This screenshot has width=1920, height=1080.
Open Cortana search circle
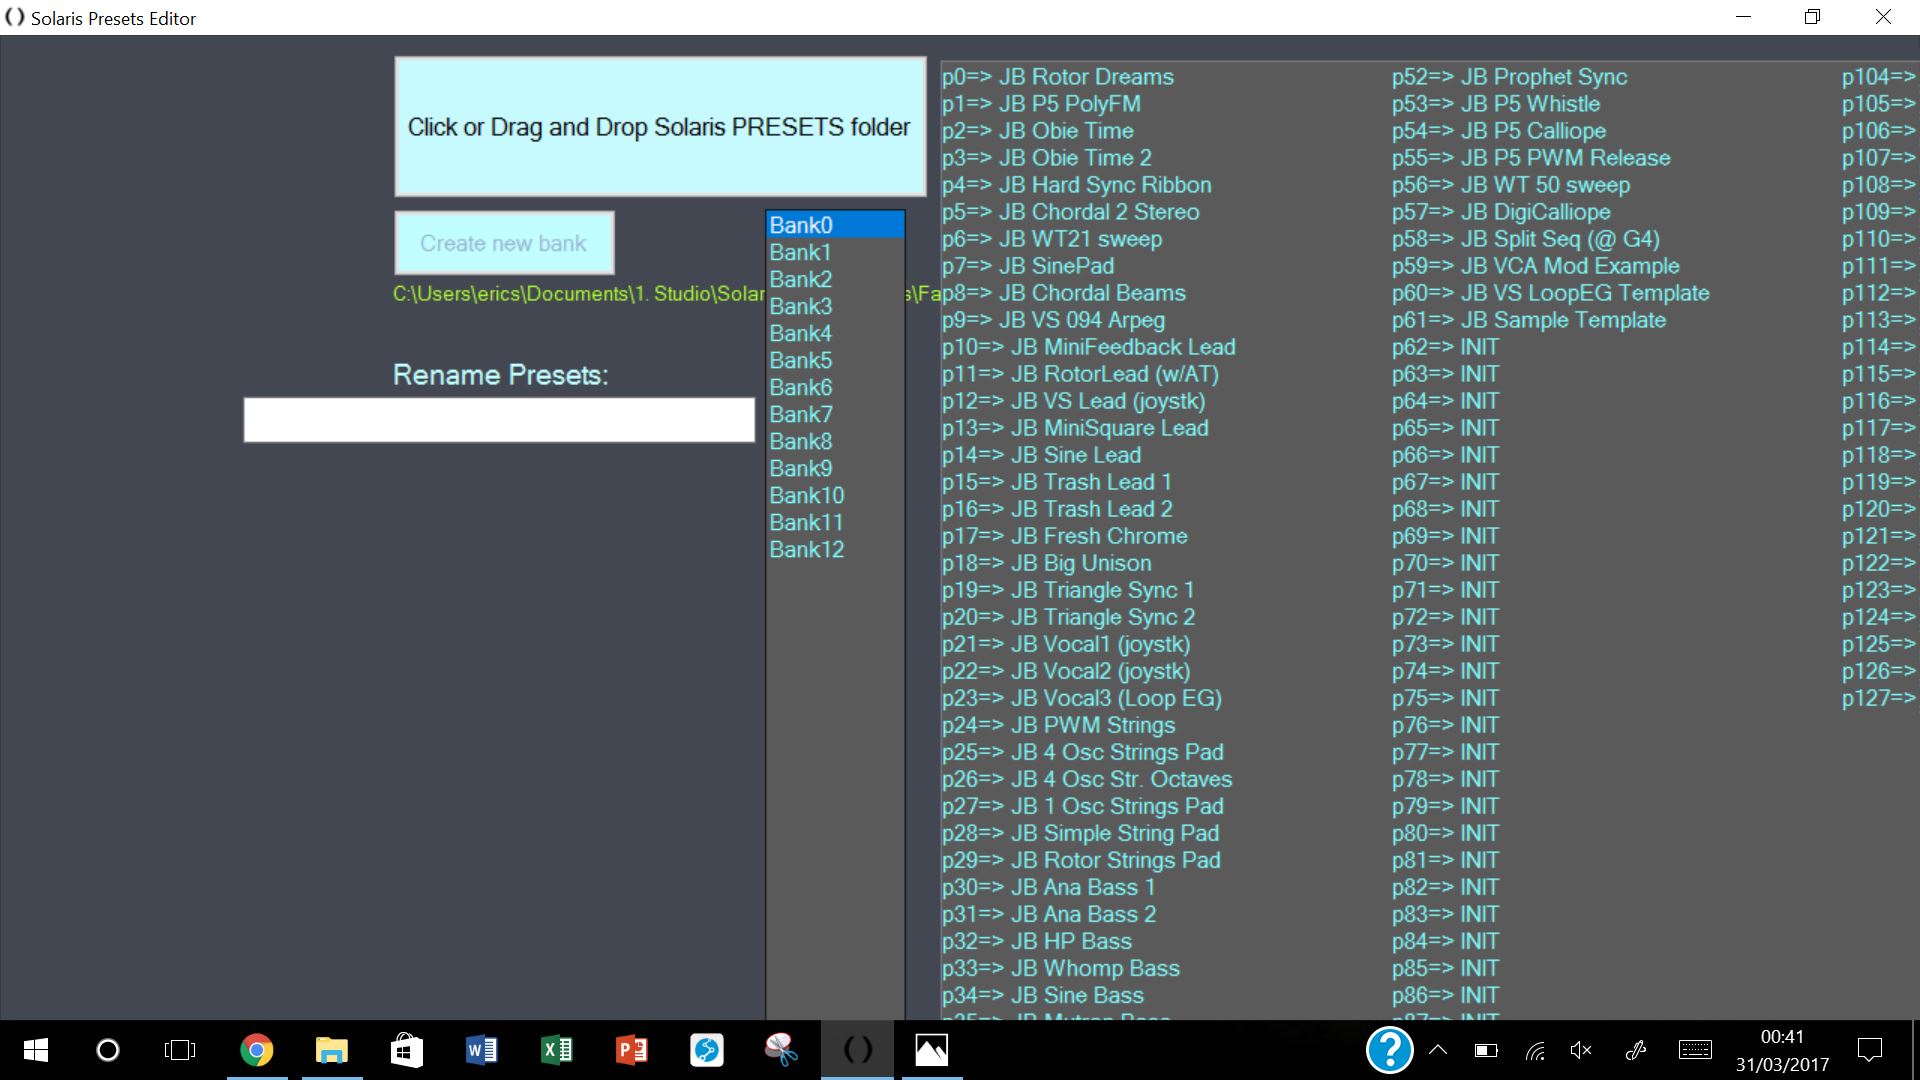pos(107,1050)
